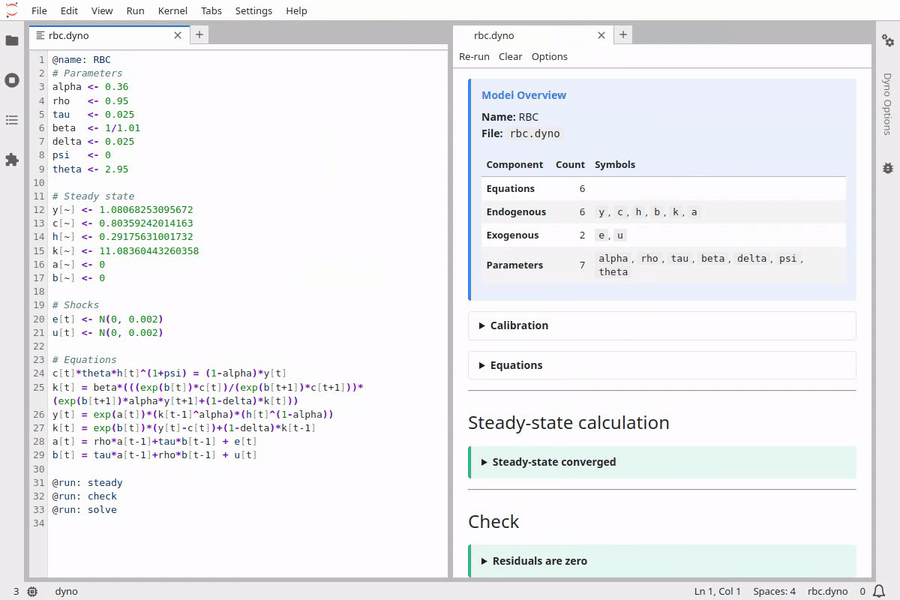Expand the Residuals are zero details
The image size is (900, 600).
coord(662,561)
